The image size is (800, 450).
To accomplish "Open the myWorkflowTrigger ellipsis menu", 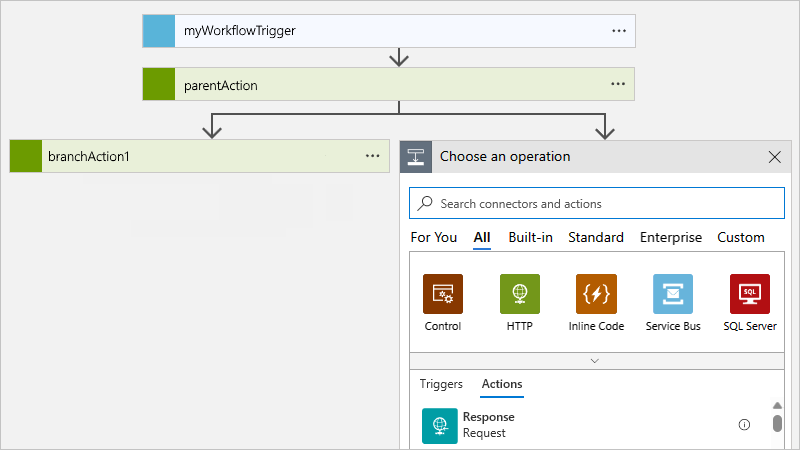I will 619,31.
